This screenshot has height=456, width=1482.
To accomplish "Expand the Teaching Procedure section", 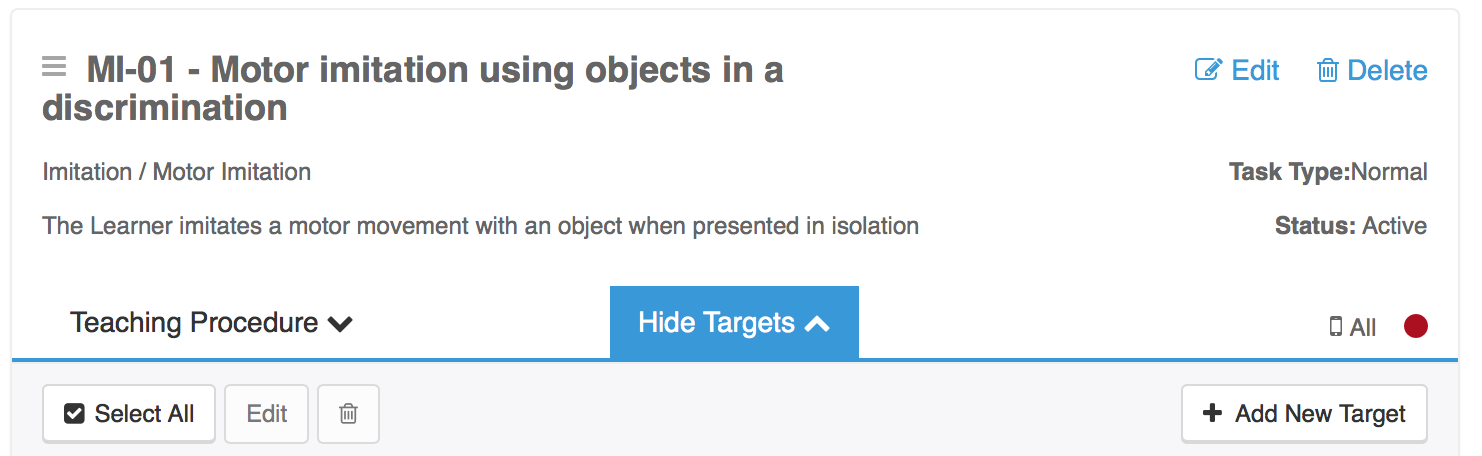I will point(211,323).
